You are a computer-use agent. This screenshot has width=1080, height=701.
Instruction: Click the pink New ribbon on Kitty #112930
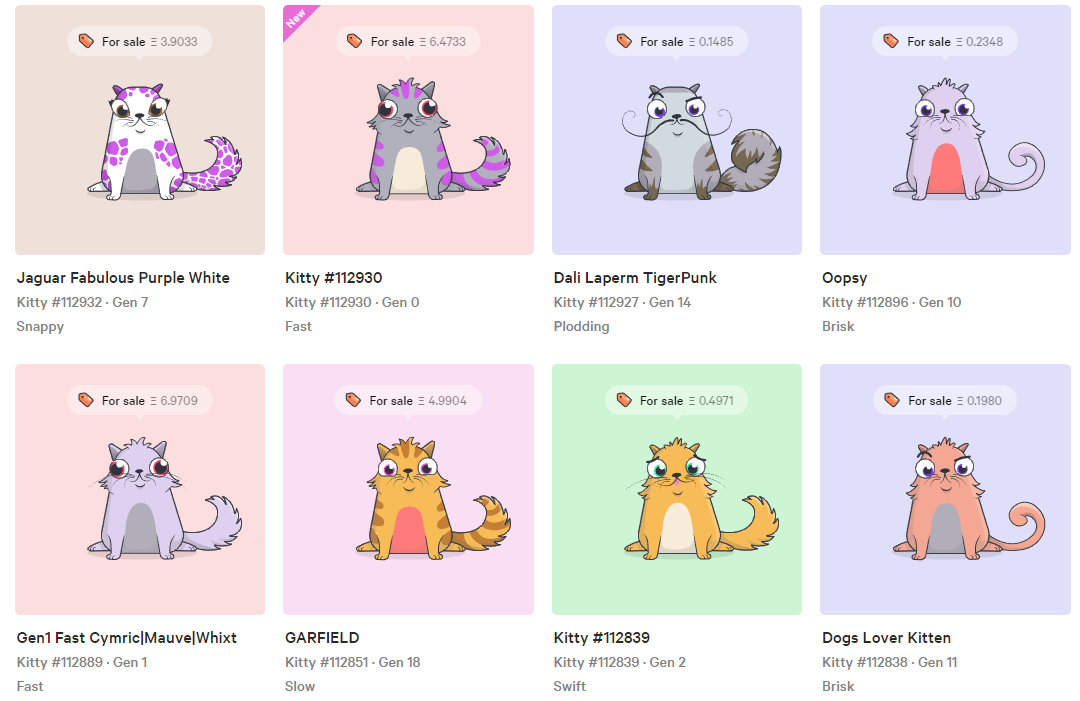click(x=299, y=21)
